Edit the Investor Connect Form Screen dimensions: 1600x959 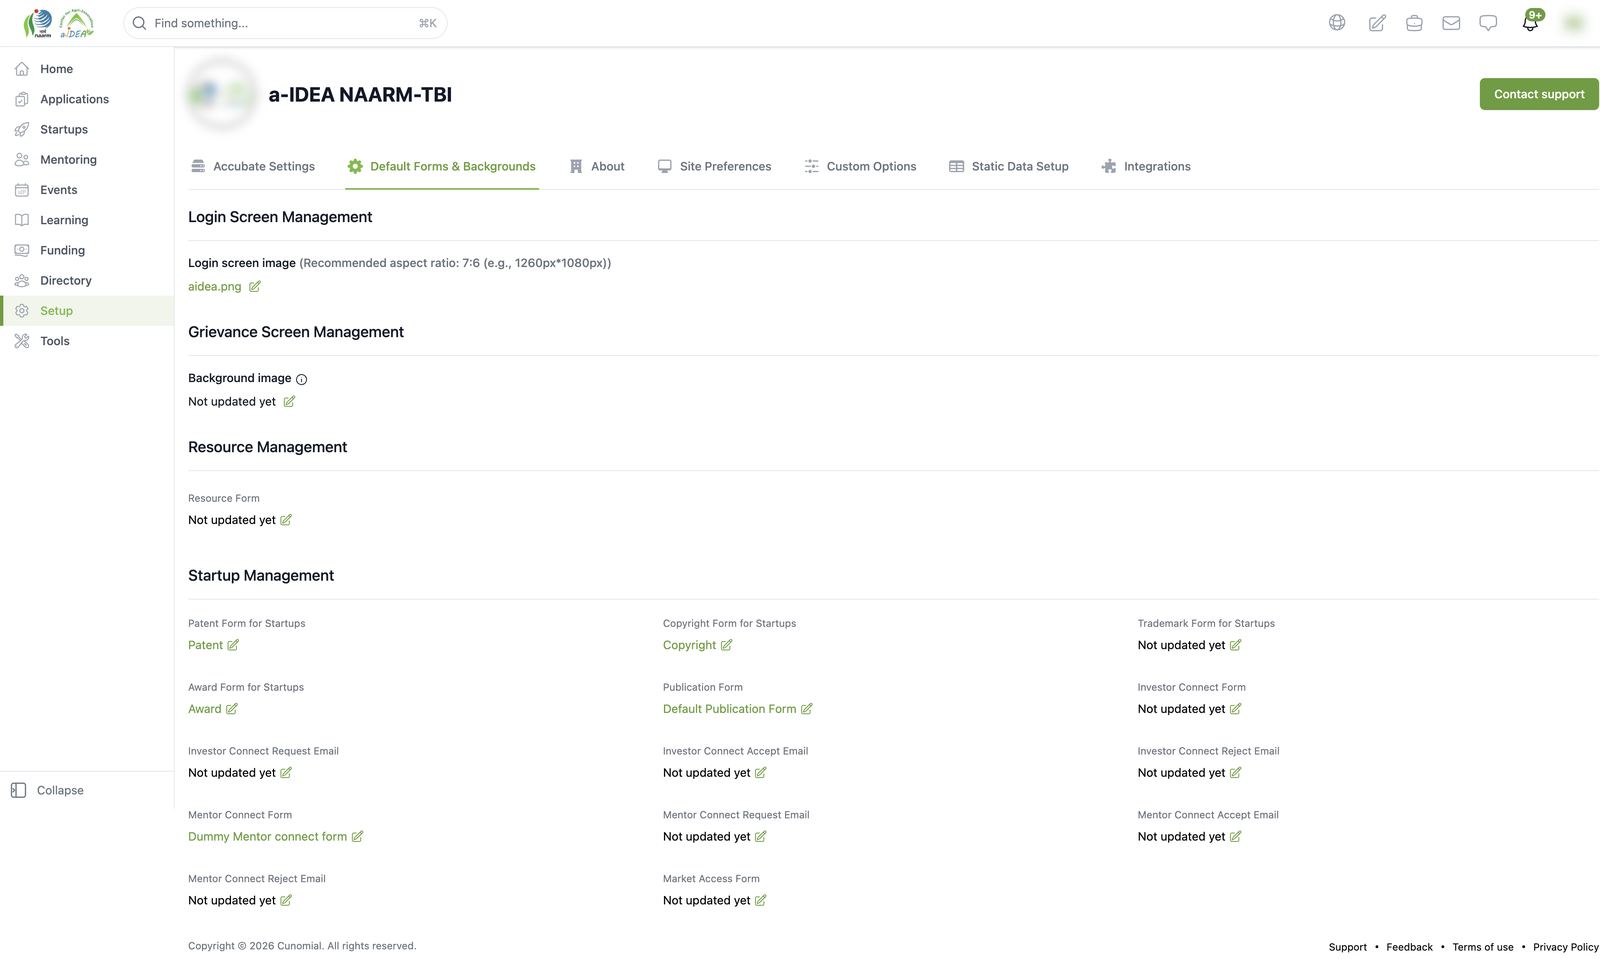click(x=1235, y=709)
